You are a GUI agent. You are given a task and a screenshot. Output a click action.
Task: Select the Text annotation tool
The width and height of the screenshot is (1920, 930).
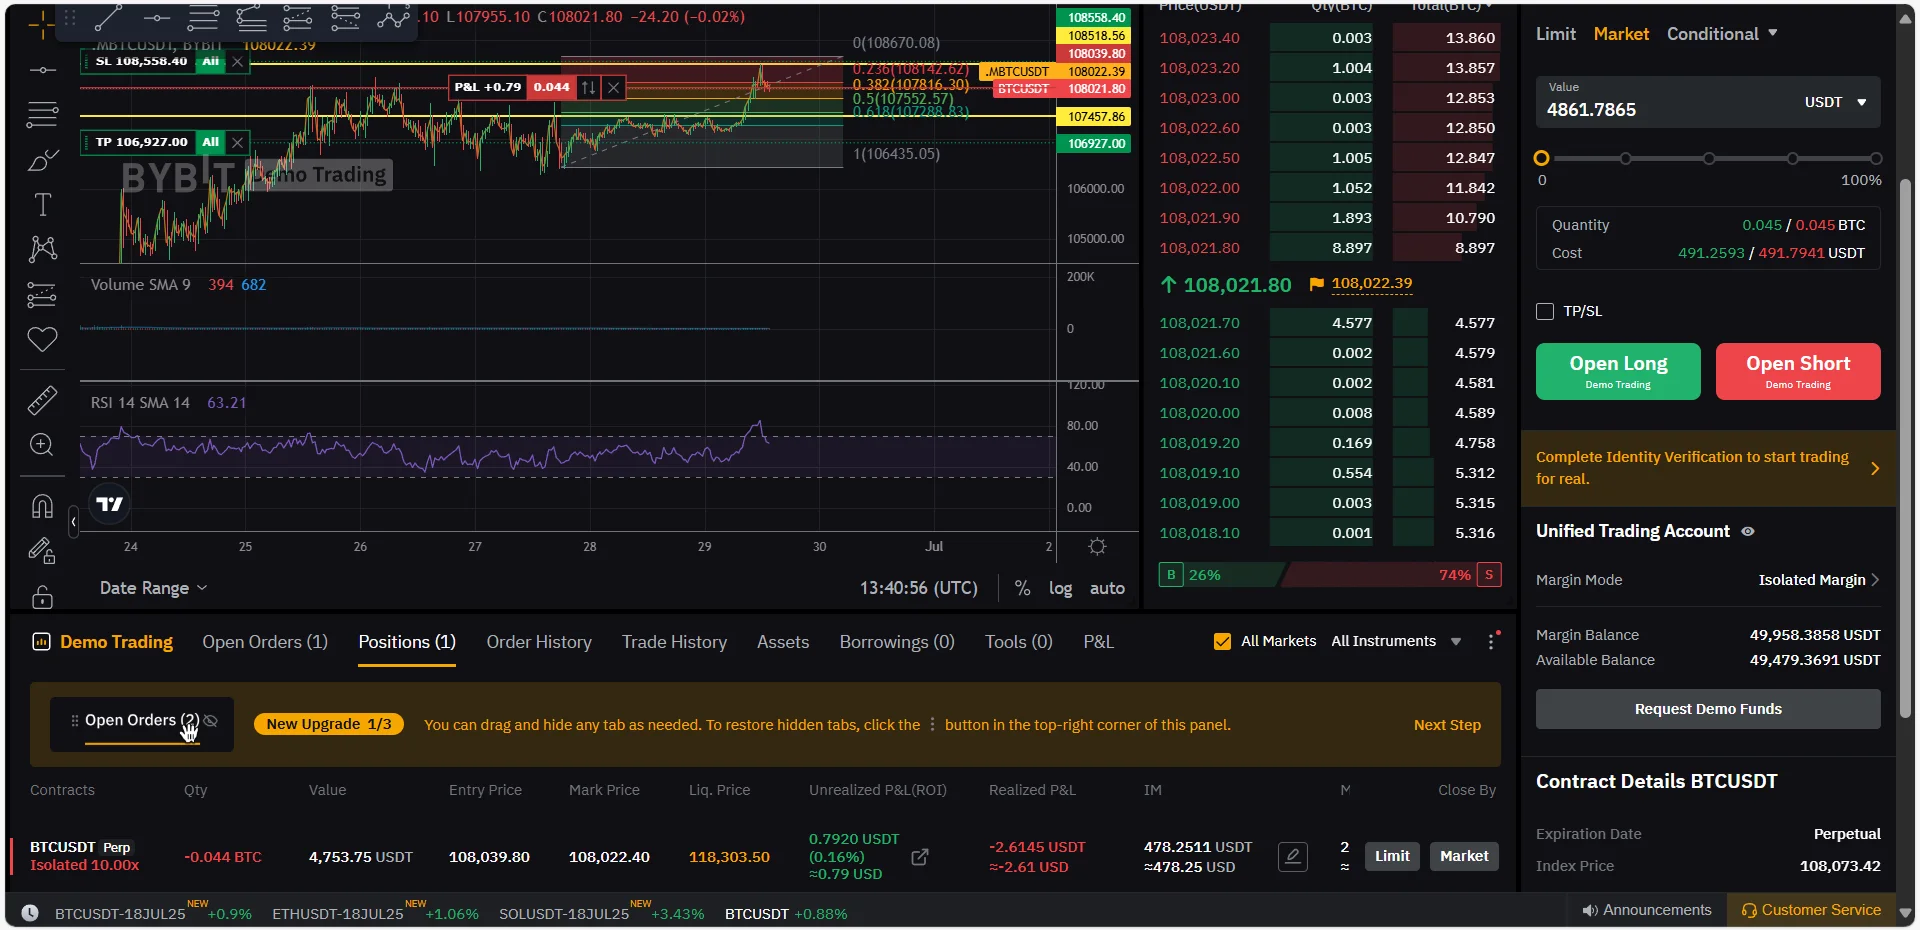tap(42, 205)
